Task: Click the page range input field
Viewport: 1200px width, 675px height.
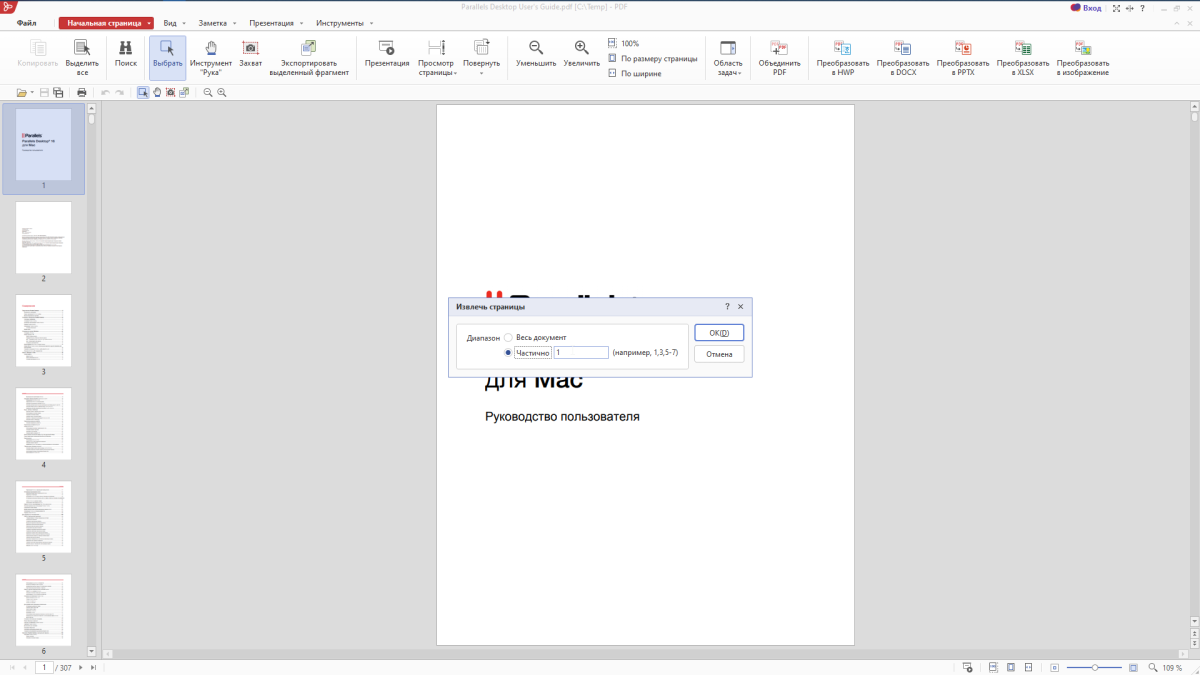Action: pyautogui.click(x=581, y=352)
